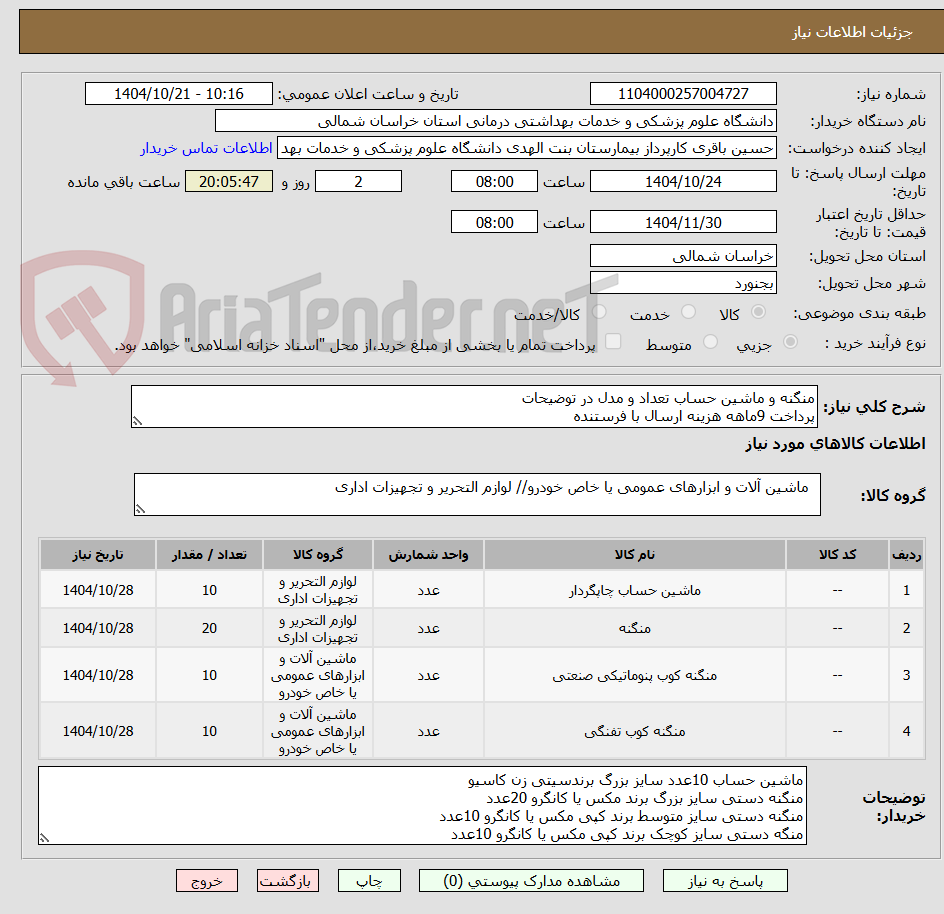Click the remaining days field showing 2
Image resolution: width=944 pixels, height=914 pixels.
[358, 181]
